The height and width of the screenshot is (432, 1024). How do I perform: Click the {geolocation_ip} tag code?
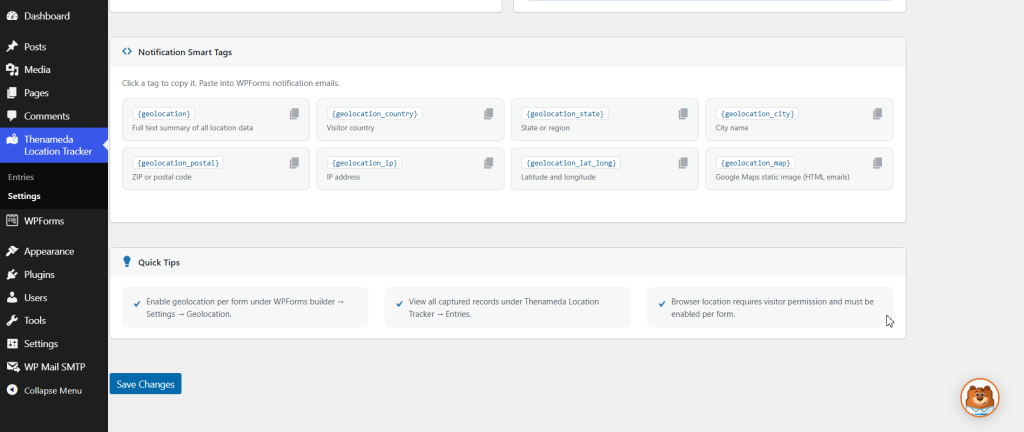point(364,162)
